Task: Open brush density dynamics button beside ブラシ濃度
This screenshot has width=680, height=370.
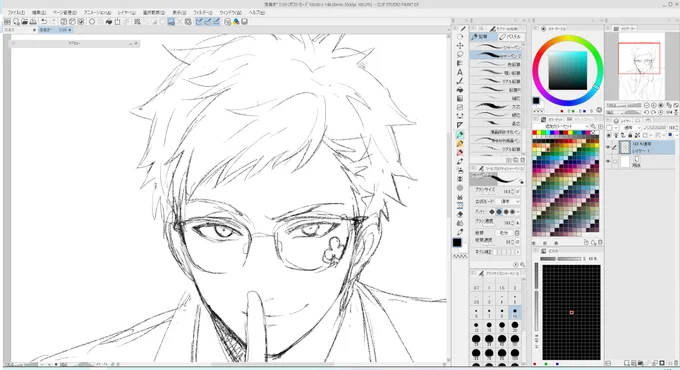Action: click(x=518, y=223)
